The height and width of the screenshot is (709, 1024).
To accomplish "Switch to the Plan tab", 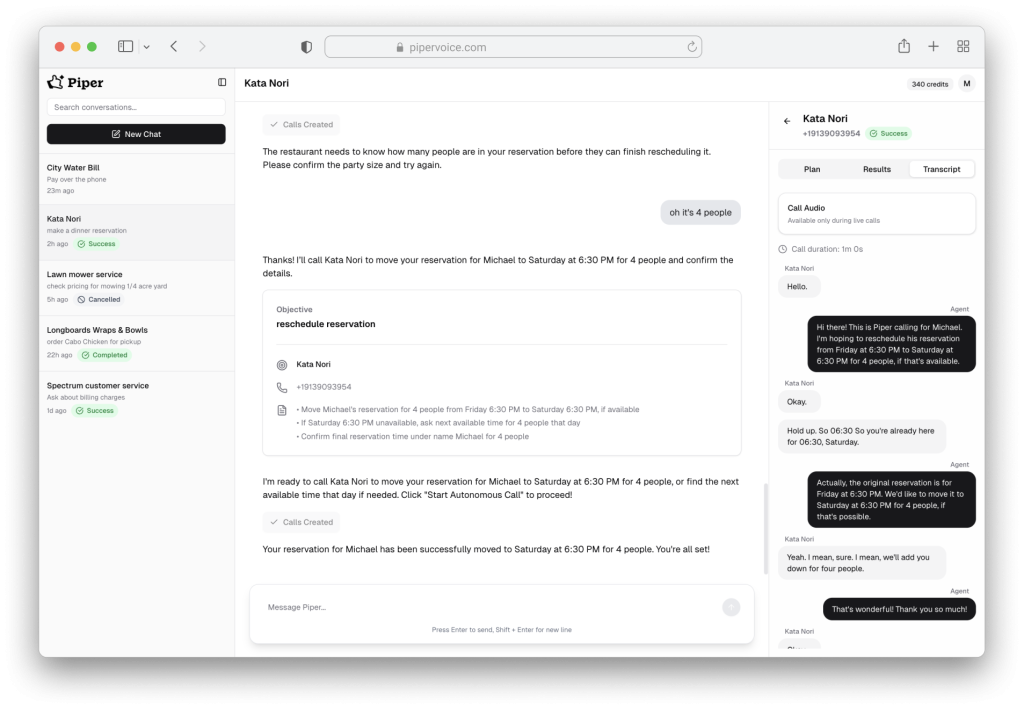I will (x=812, y=169).
